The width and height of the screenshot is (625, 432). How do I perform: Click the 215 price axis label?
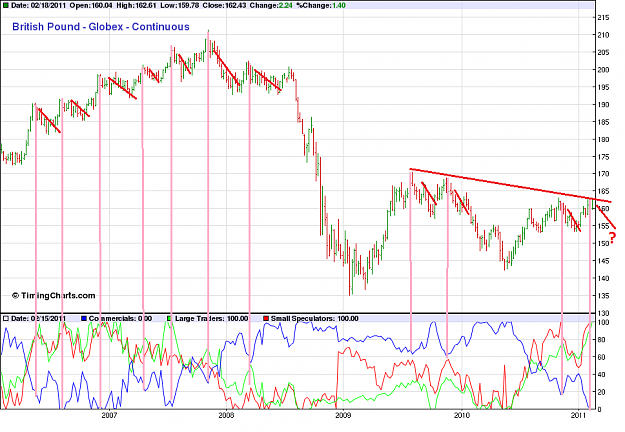(x=603, y=18)
